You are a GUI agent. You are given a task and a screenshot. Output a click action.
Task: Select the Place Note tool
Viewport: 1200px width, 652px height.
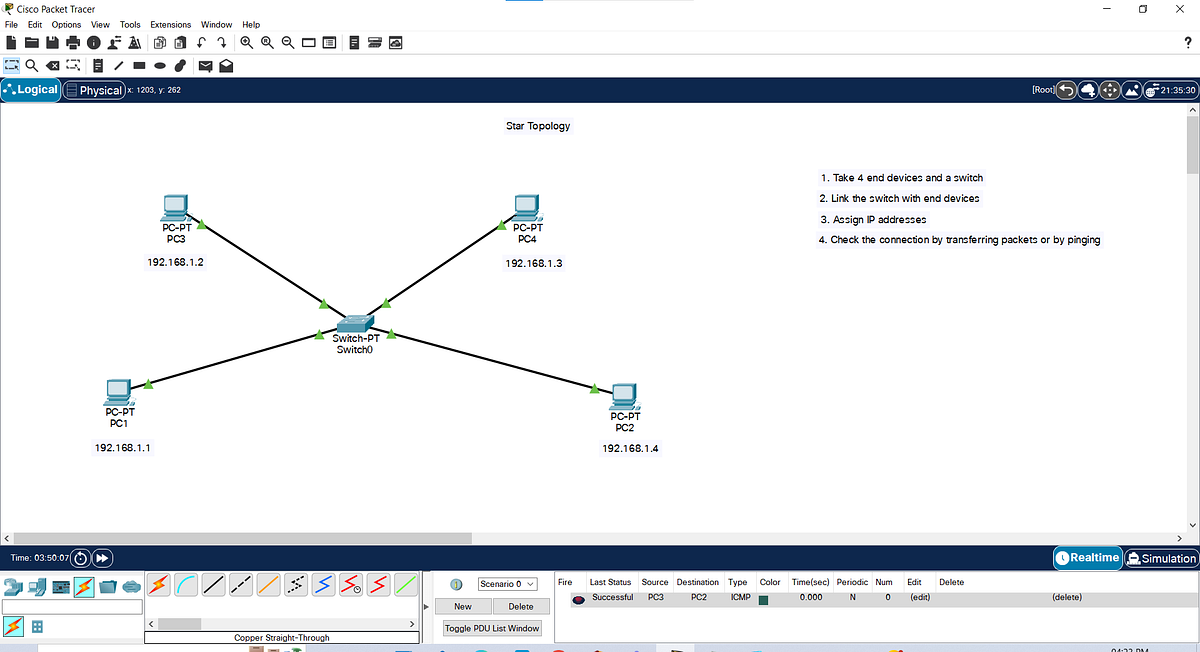[98, 65]
